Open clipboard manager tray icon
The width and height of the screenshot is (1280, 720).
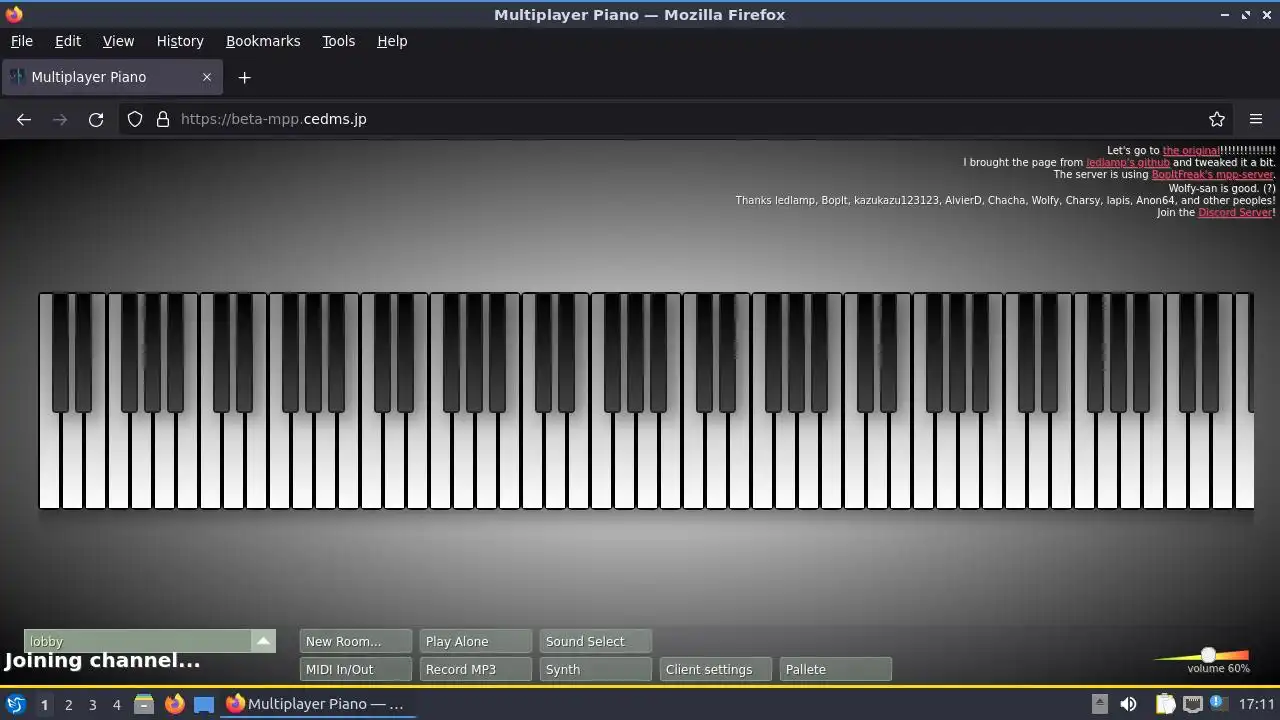pos(1165,704)
